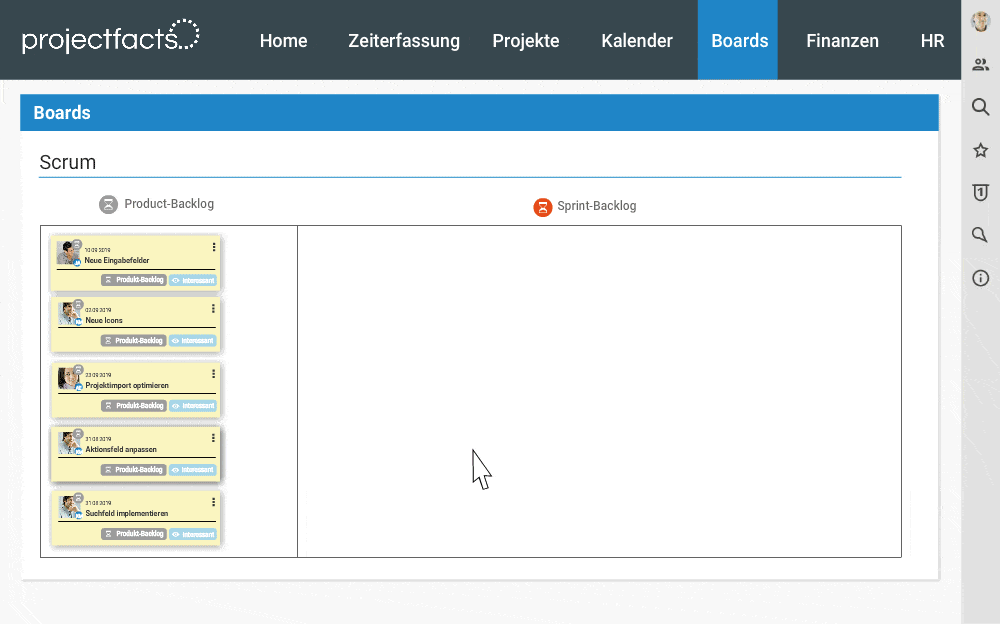
Task: Open the 'Suchfeld implementieren' card title
Action: click(x=127, y=513)
